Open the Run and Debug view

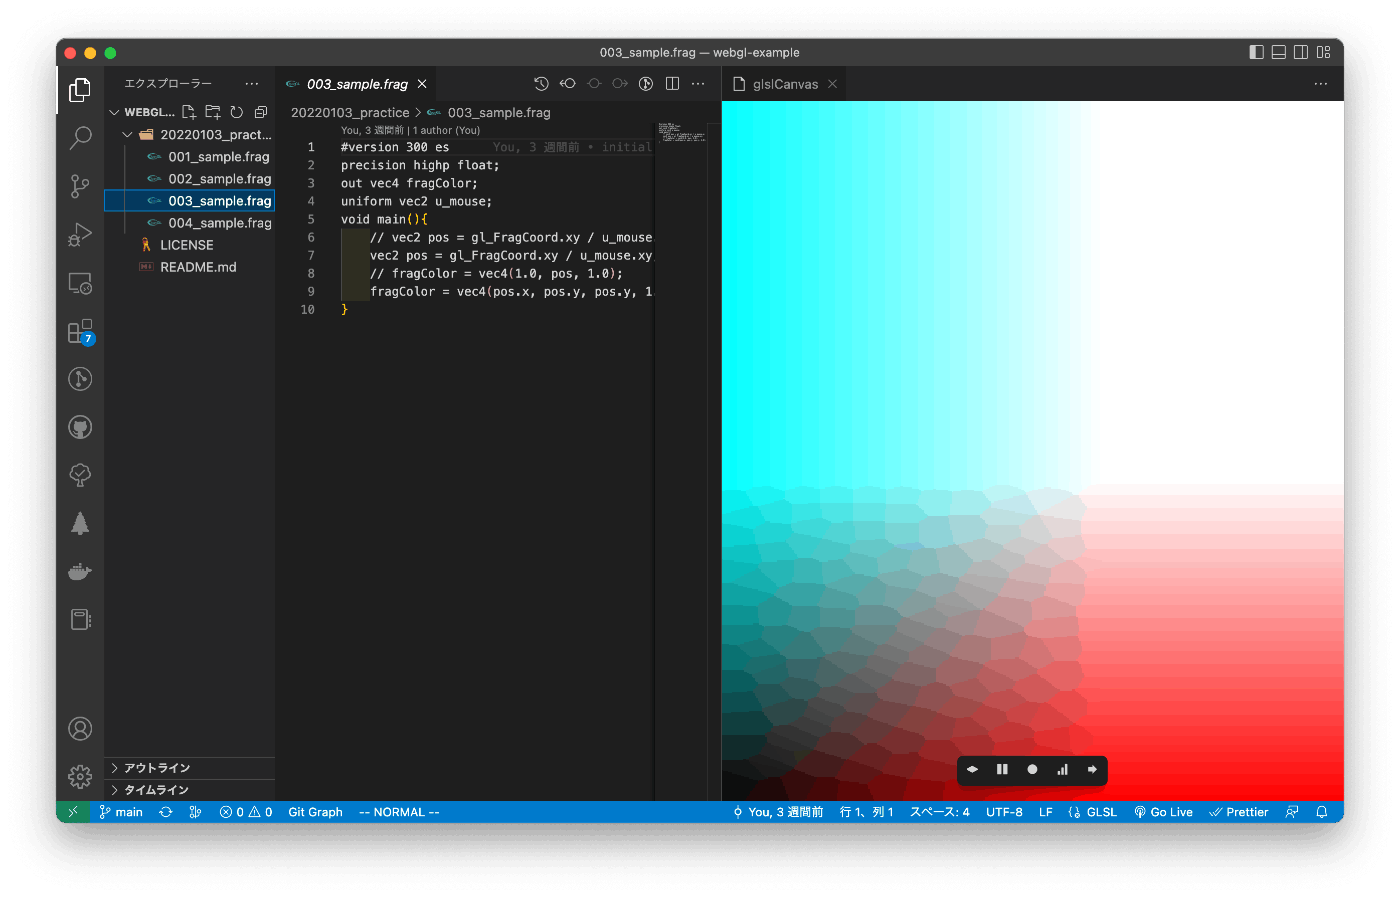pyautogui.click(x=80, y=235)
